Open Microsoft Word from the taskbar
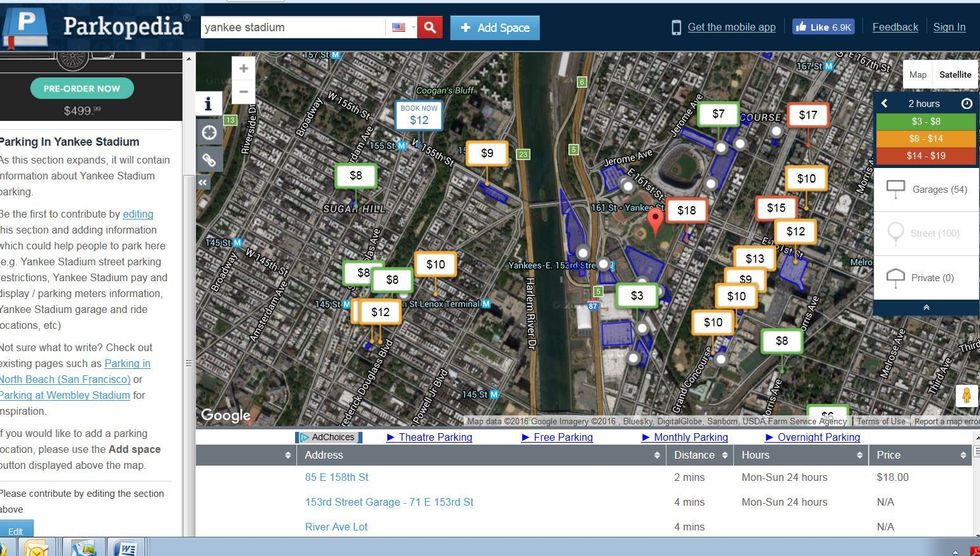The width and height of the screenshot is (980, 556). click(128, 547)
